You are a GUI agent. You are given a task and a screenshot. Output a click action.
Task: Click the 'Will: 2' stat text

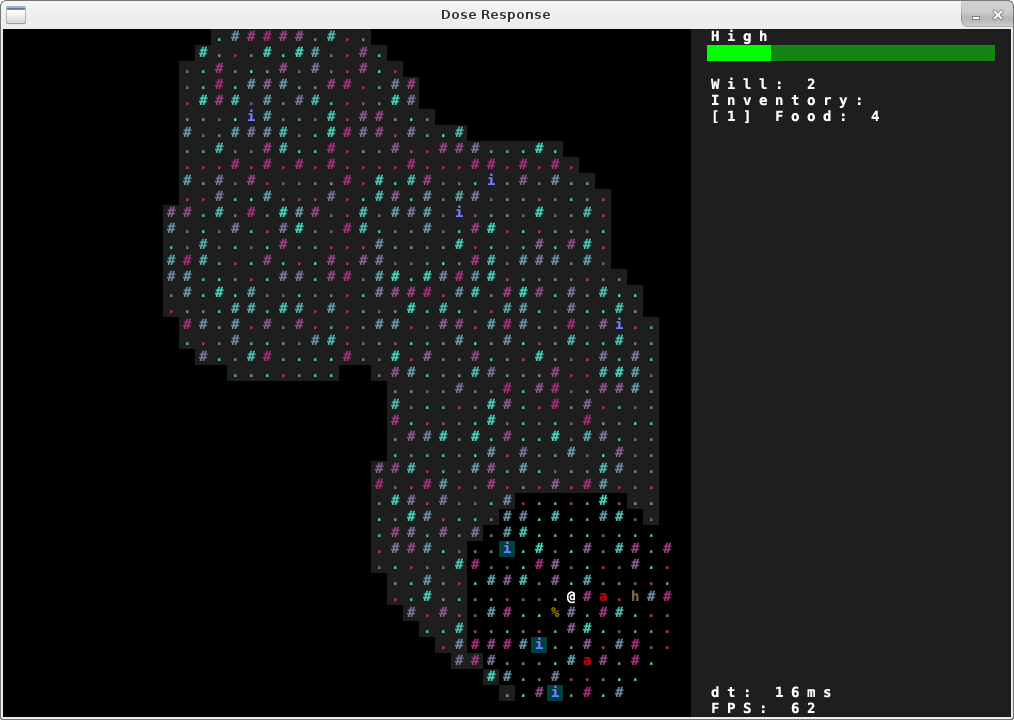pyautogui.click(x=764, y=84)
